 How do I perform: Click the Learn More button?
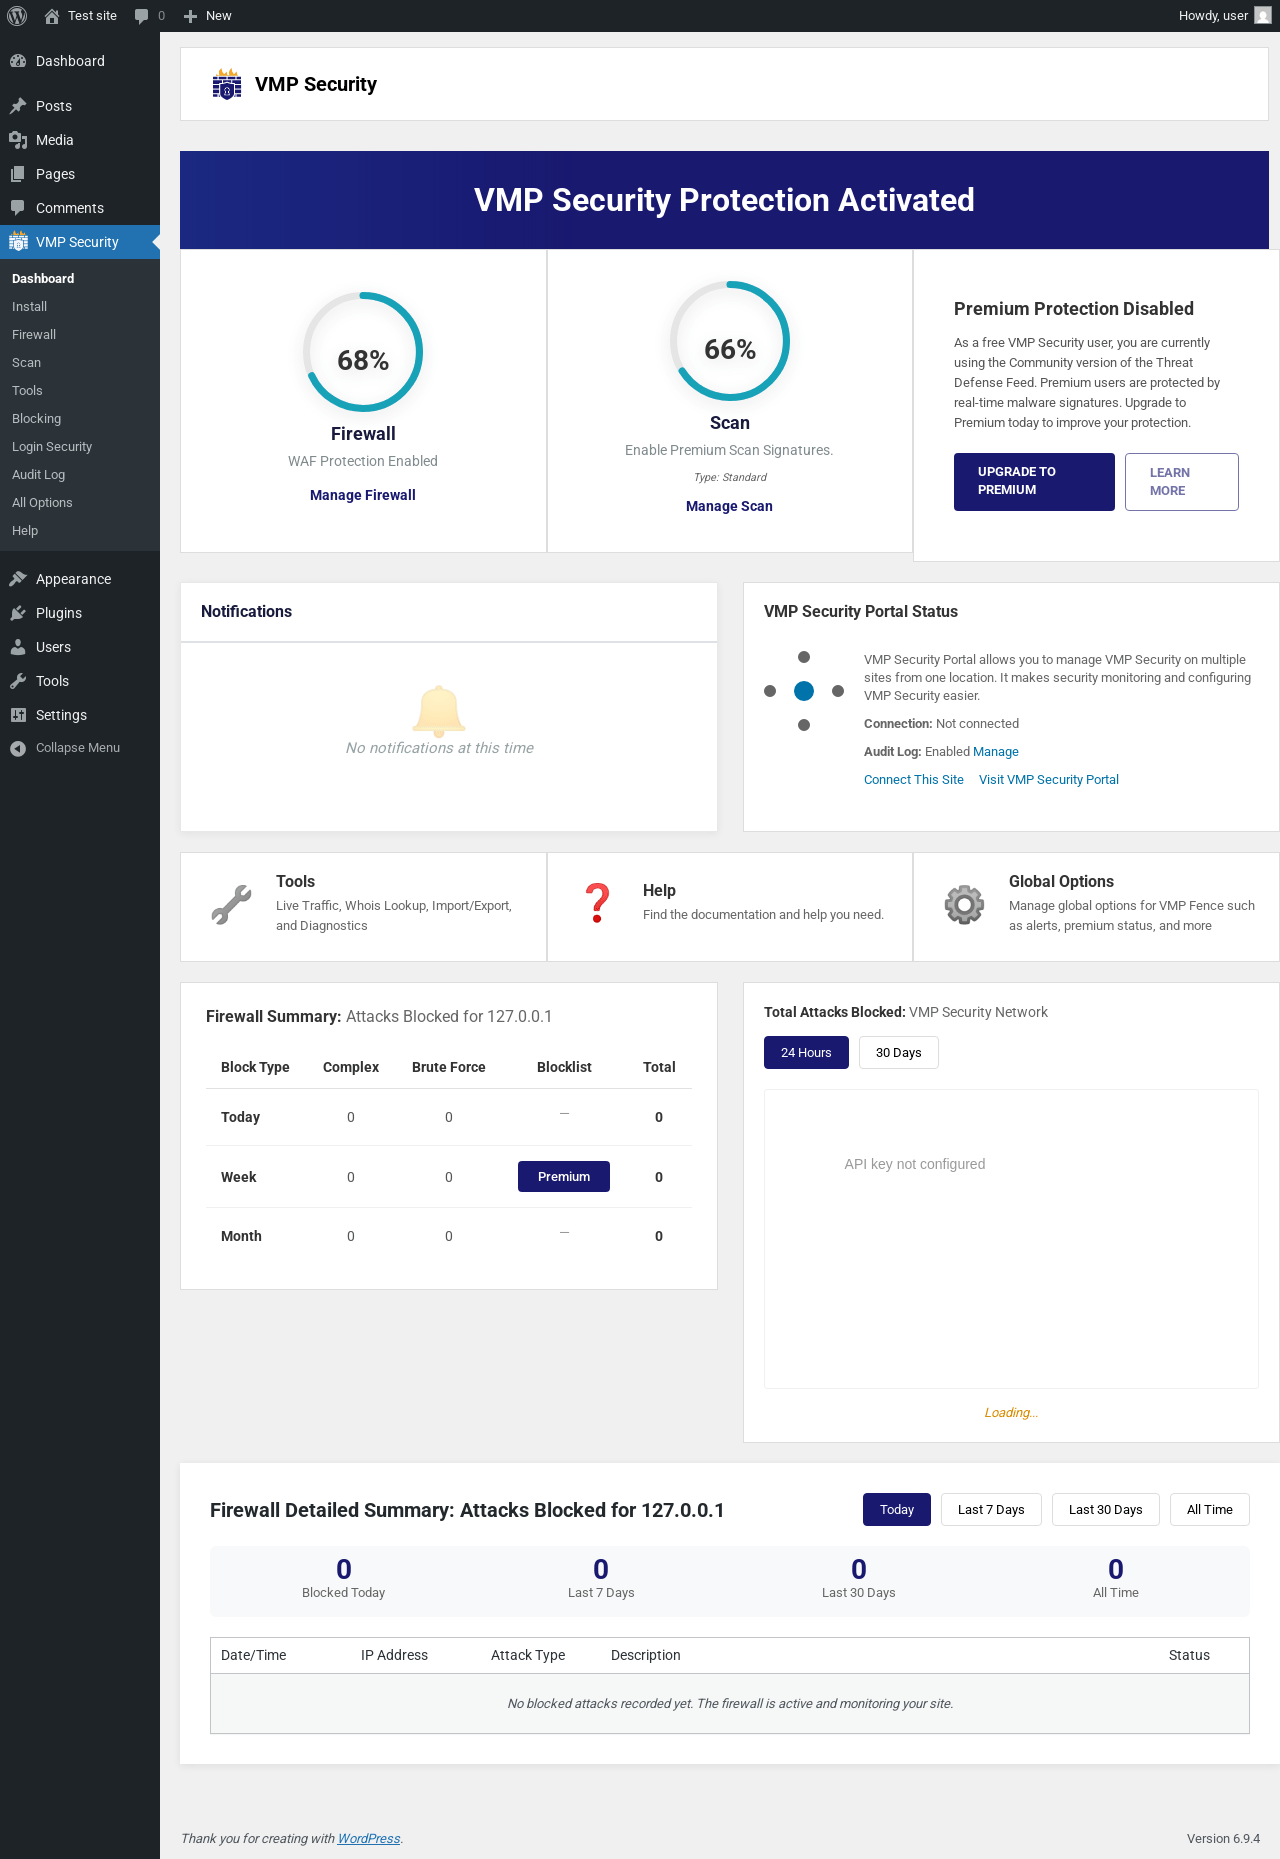click(1182, 482)
